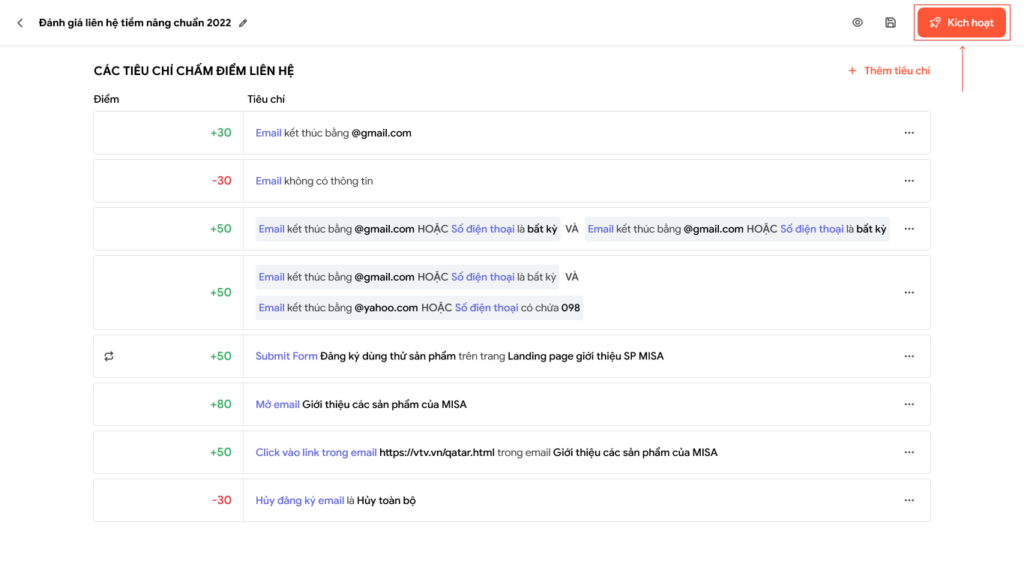Viewport: 1024px width, 576px height.
Task: Click the +80 score value
Action: pyautogui.click(x=221, y=404)
